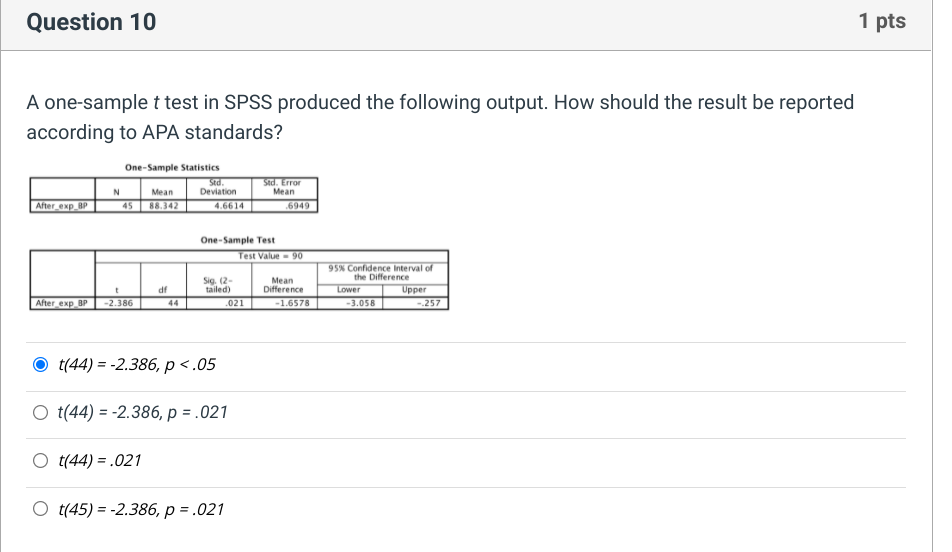Click the Std. Error Mean value .6949
This screenshot has width=952, height=552.
tap(285, 206)
